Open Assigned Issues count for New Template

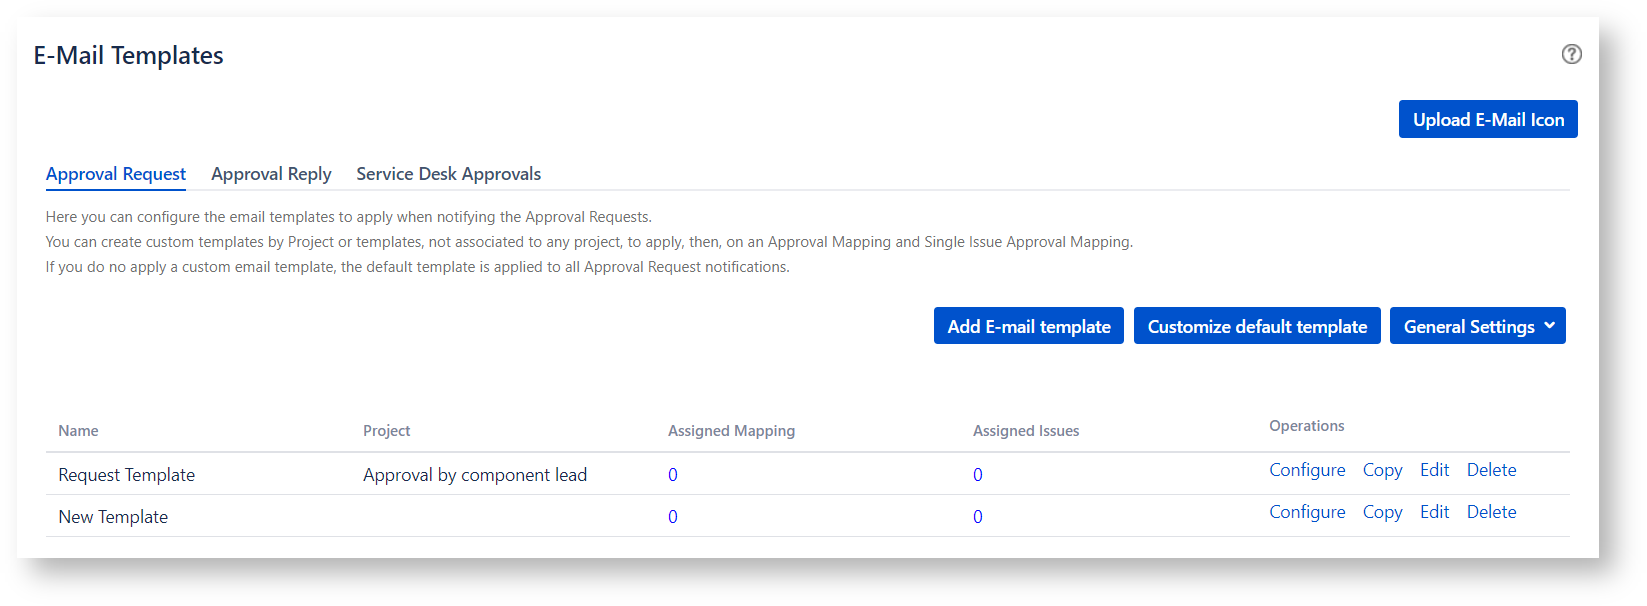(x=977, y=517)
